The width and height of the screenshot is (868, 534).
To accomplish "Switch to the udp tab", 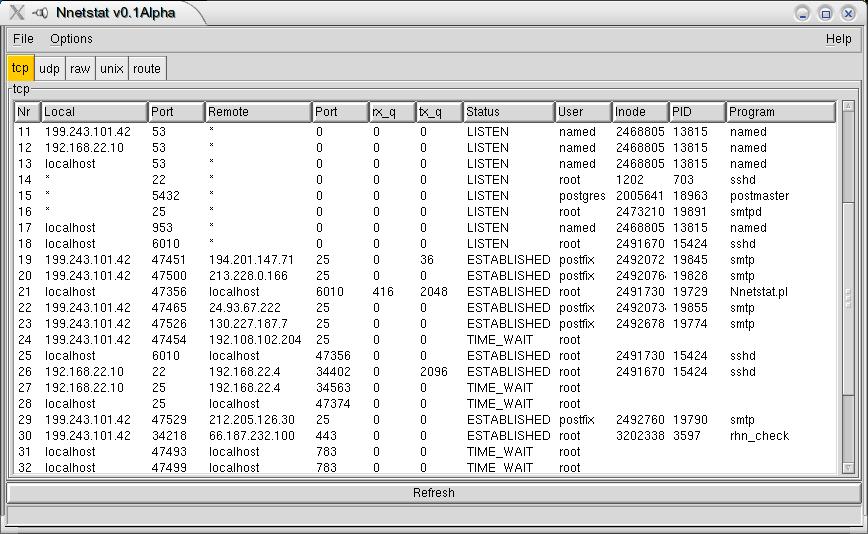I will (x=49, y=69).
